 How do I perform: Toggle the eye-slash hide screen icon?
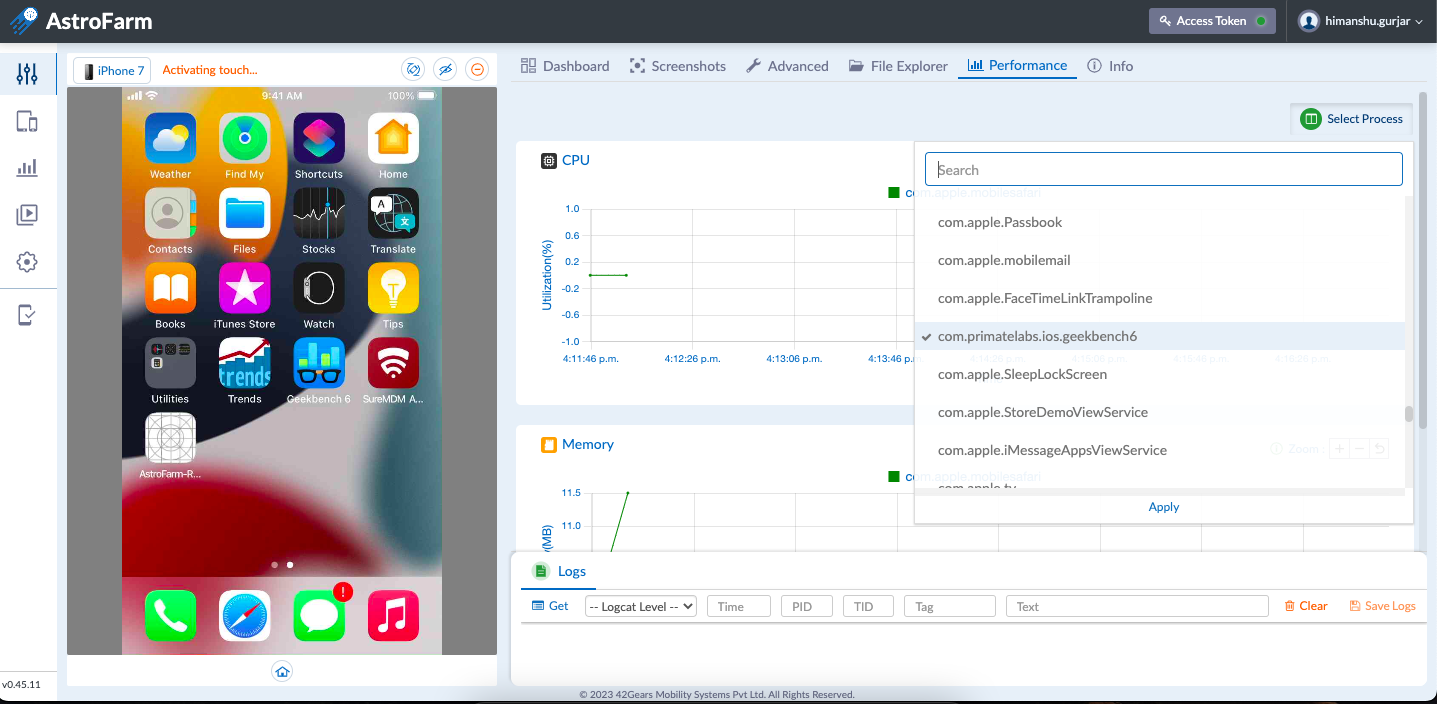coord(445,69)
